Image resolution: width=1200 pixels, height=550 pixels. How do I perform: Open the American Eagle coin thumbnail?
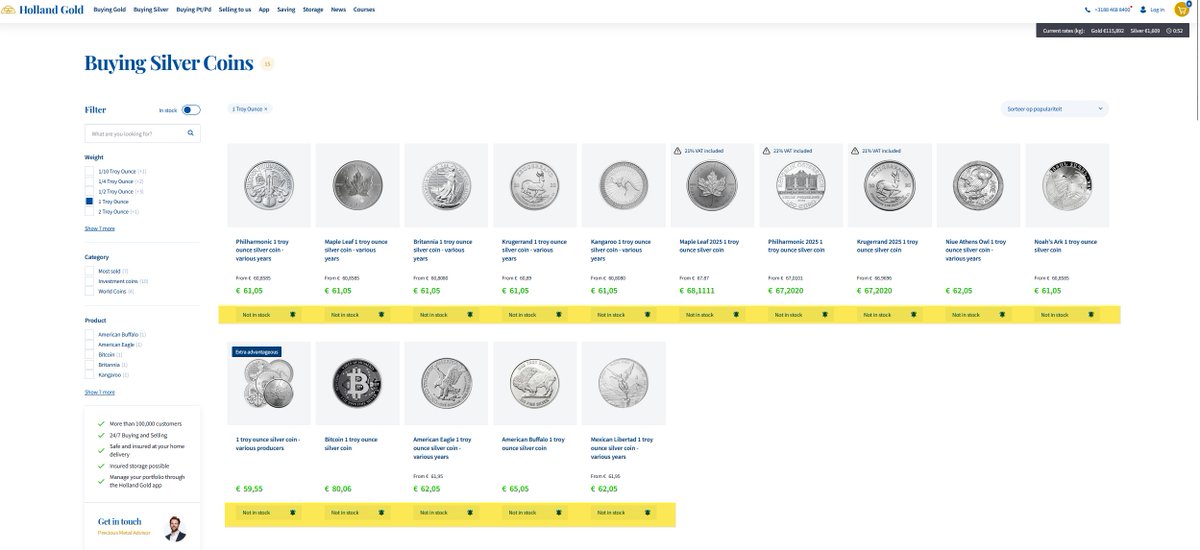coord(447,384)
